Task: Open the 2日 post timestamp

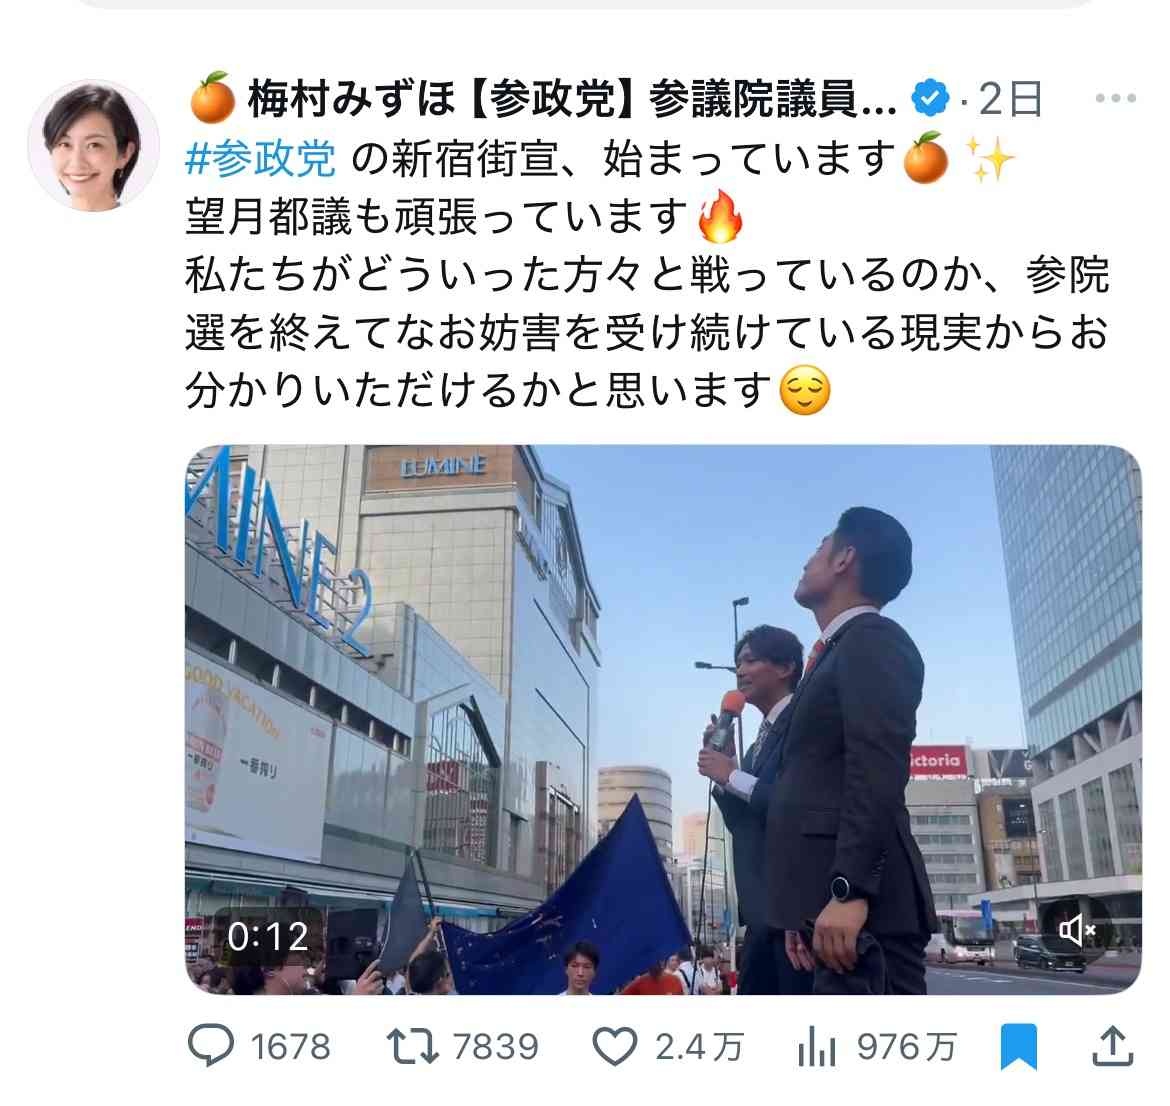Action: pyautogui.click(x=1009, y=99)
